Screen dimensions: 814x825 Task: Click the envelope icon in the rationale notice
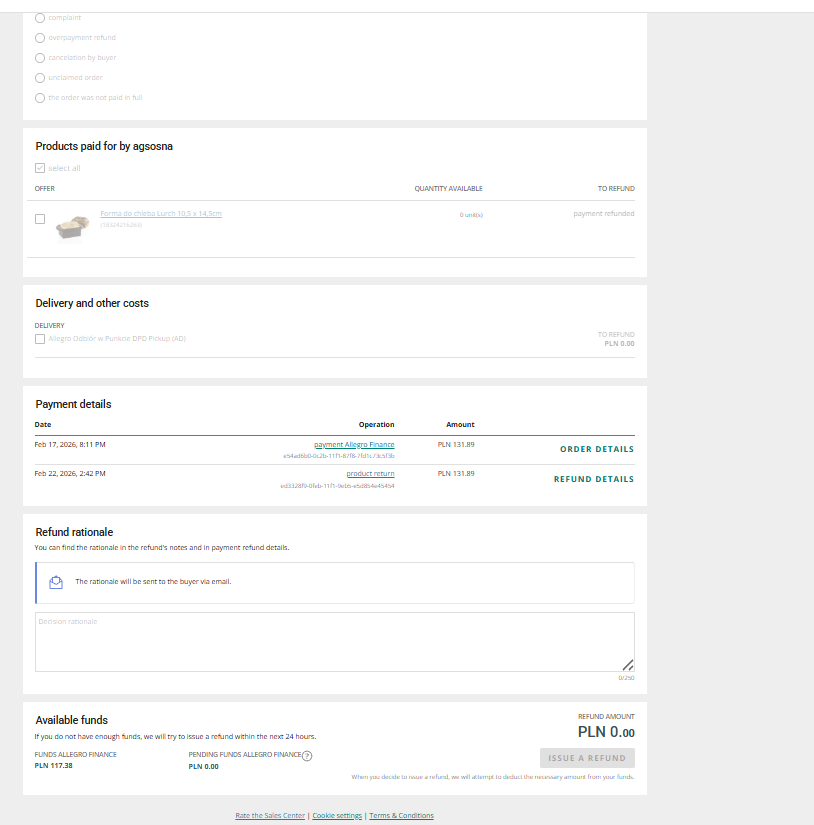pyautogui.click(x=57, y=582)
